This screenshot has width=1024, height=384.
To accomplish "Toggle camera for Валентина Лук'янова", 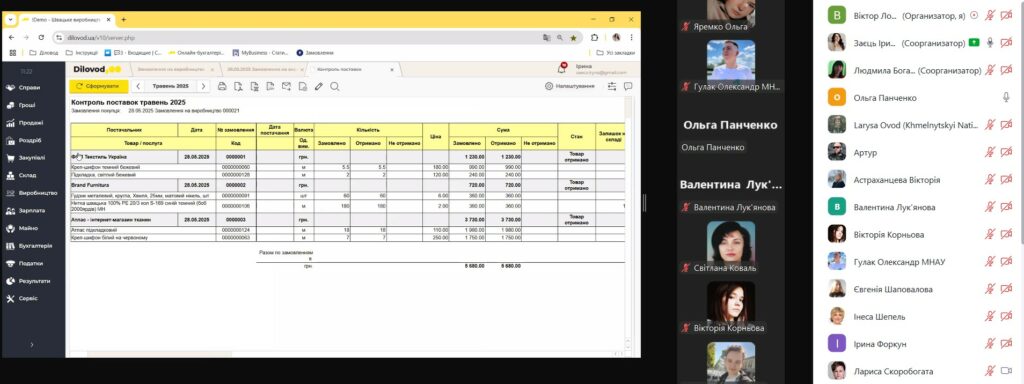I will 1006,207.
